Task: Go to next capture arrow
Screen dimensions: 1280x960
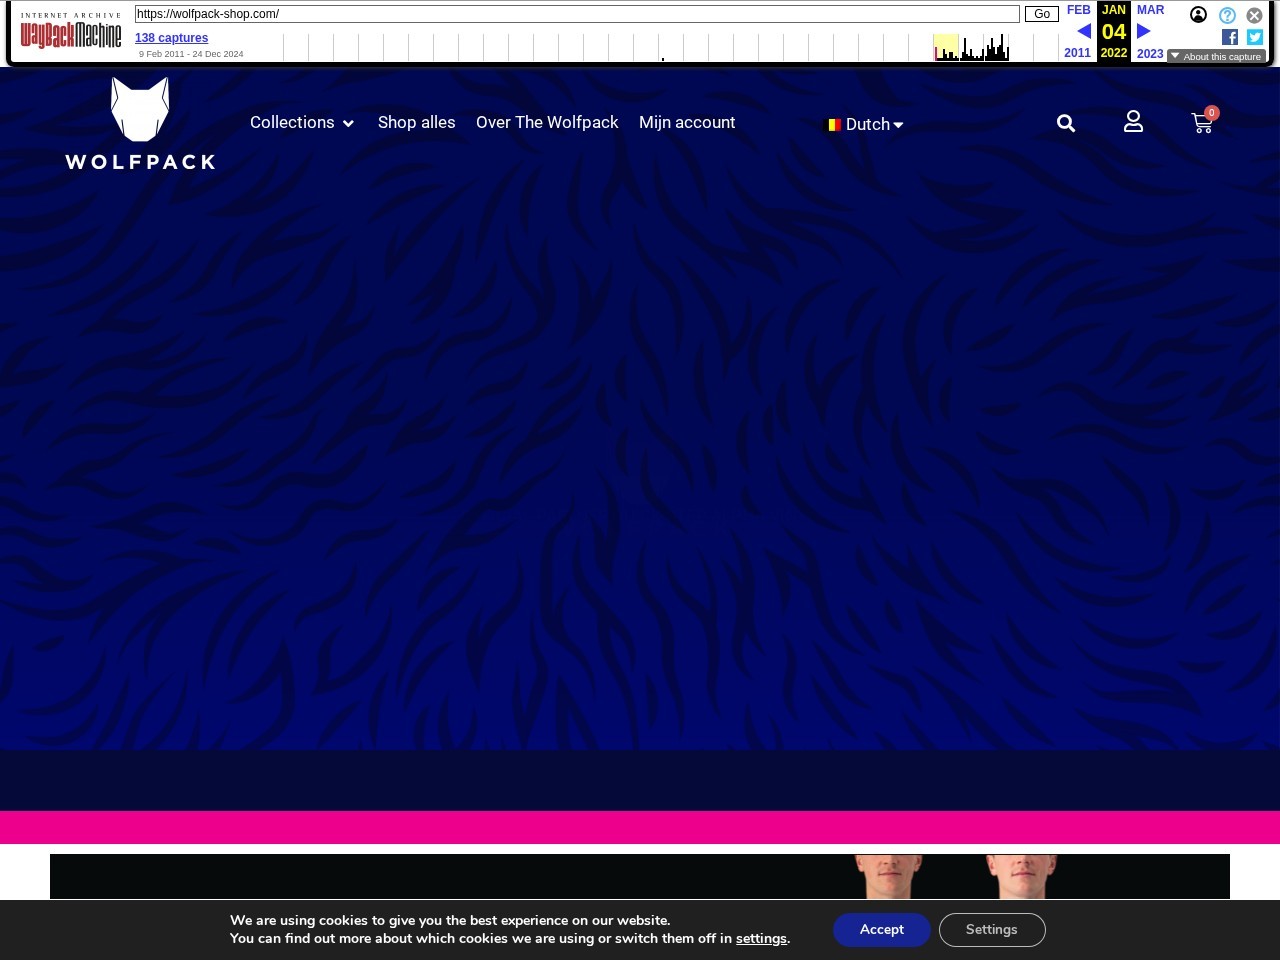Action: click(1144, 31)
